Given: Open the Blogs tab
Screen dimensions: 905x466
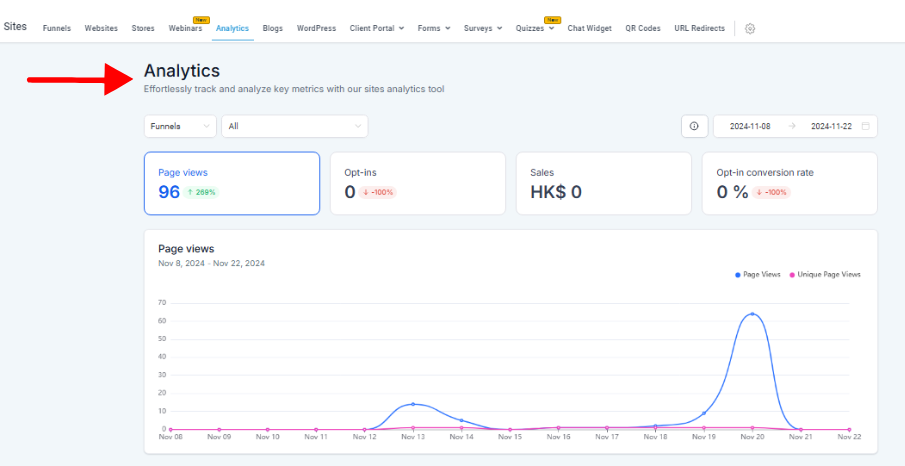Looking at the screenshot, I should [x=272, y=28].
